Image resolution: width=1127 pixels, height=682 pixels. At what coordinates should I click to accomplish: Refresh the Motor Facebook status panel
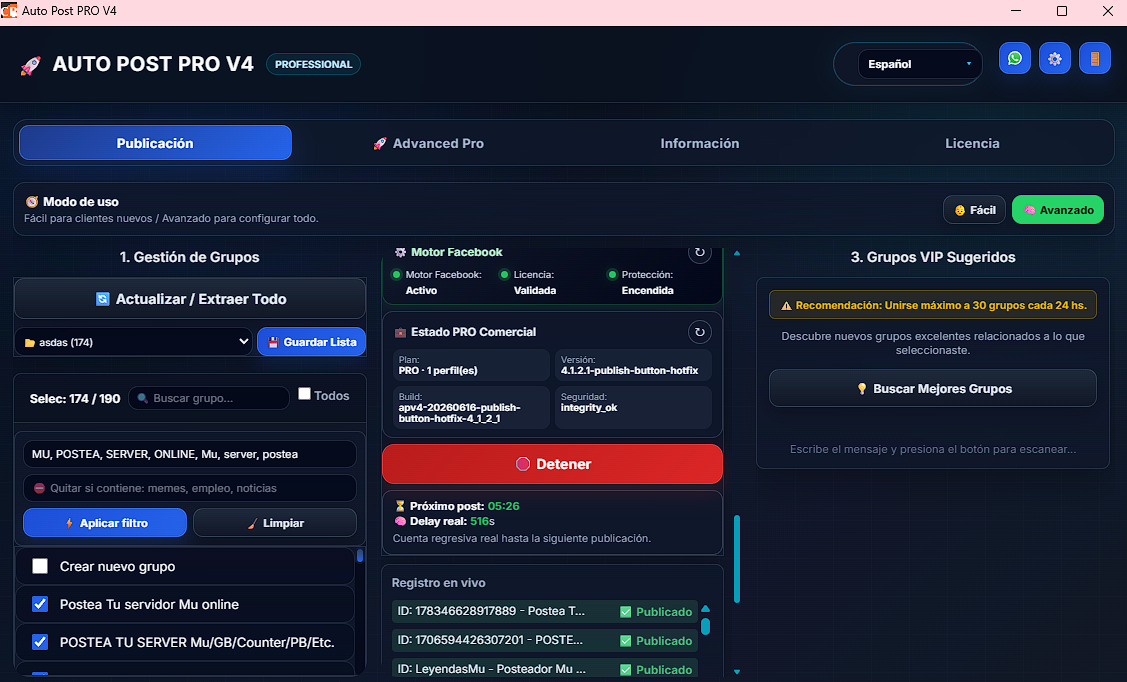tap(699, 253)
